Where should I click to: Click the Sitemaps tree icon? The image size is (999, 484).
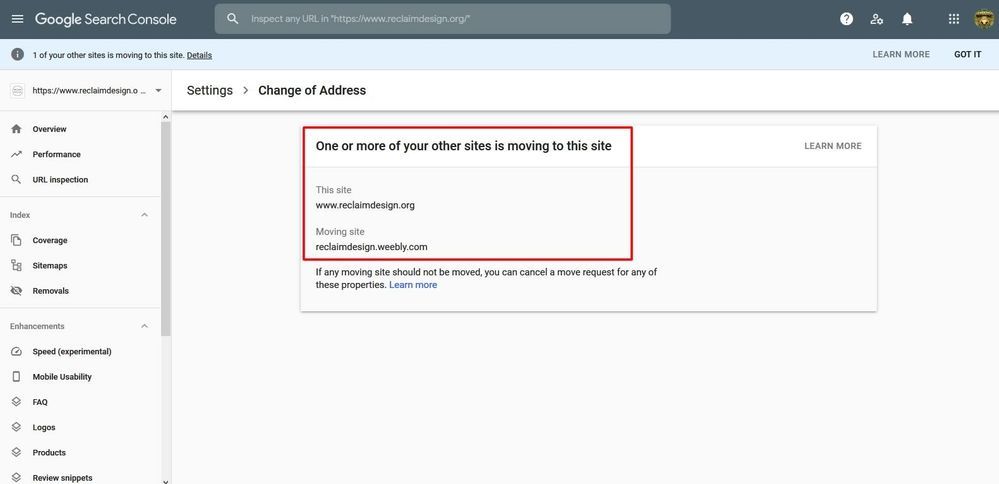17,266
